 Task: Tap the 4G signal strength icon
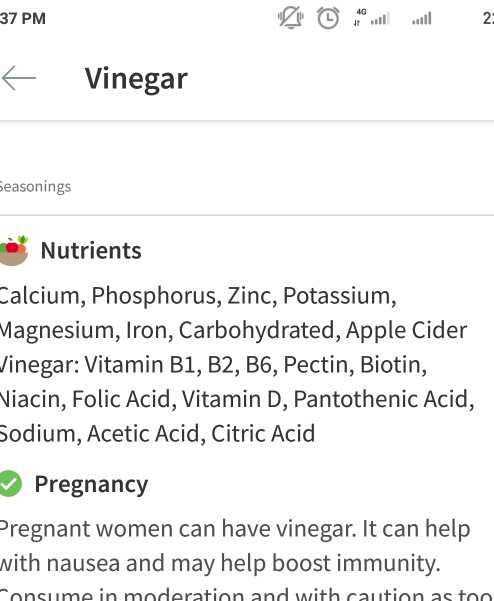point(371,18)
